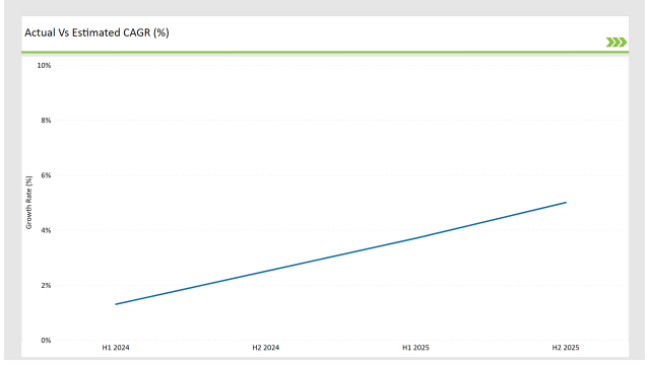This screenshot has width=650, height=365.
Task: Click the 4% y-axis label
Action: coord(46,231)
